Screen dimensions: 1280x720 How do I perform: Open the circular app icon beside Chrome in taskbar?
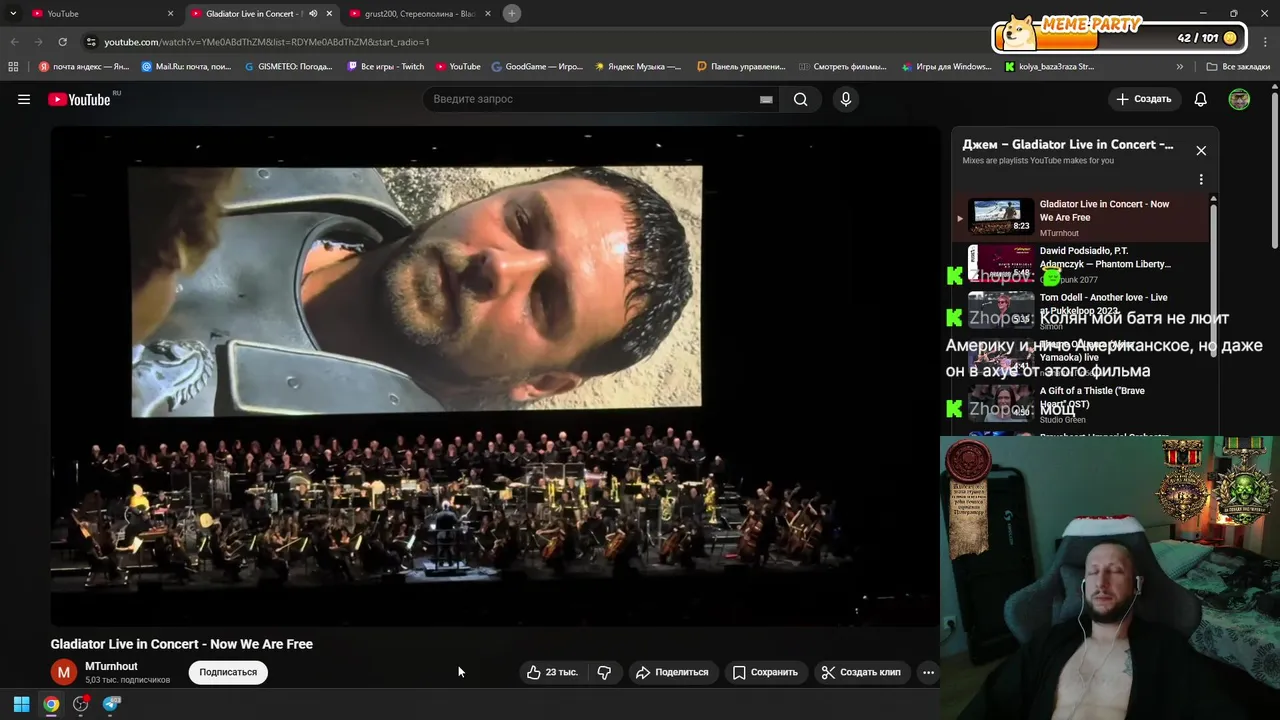tap(81, 704)
